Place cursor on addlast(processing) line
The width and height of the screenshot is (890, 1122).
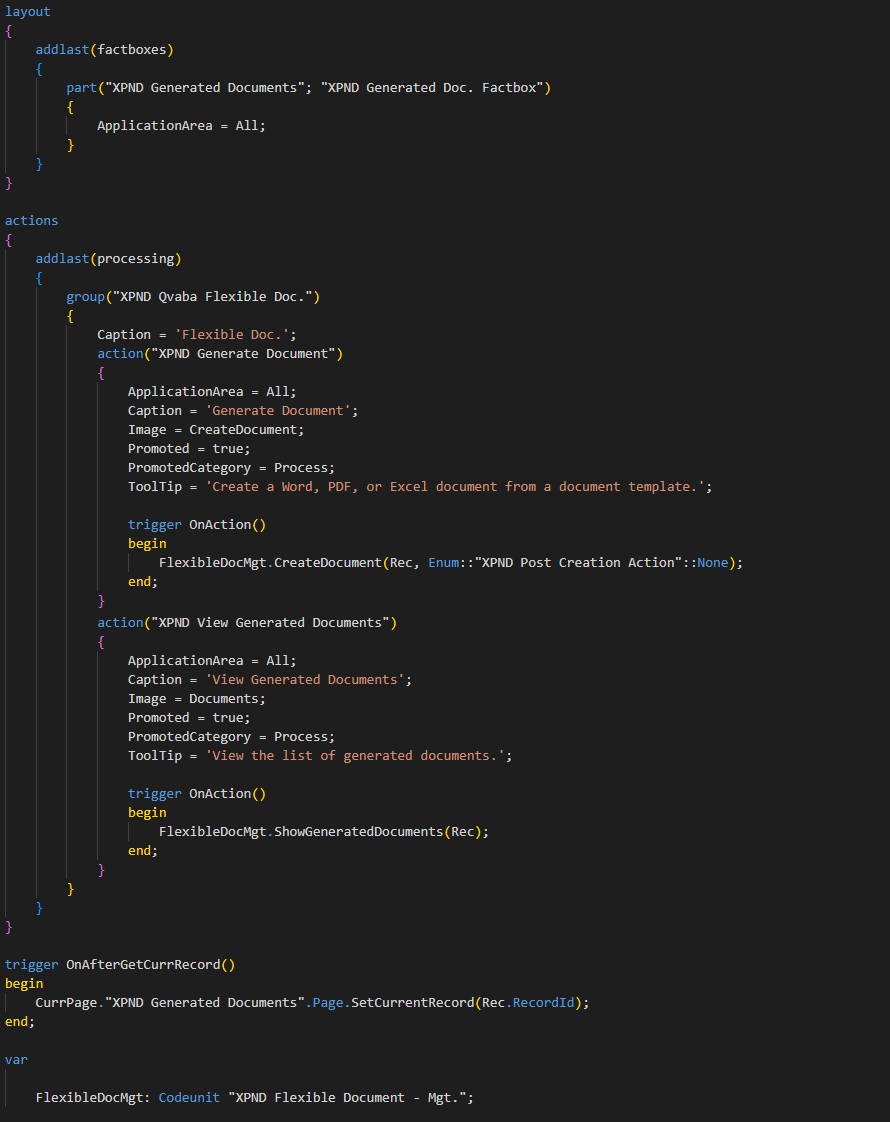click(108, 259)
